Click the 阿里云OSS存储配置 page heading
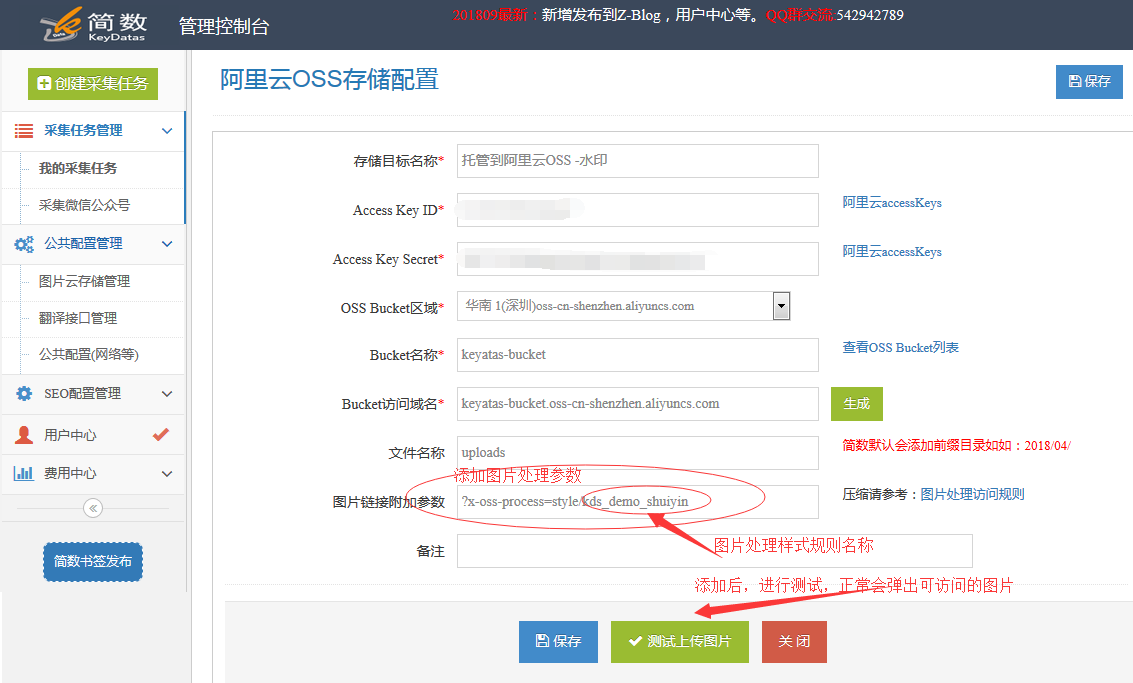The width and height of the screenshot is (1133, 683). 329,80
